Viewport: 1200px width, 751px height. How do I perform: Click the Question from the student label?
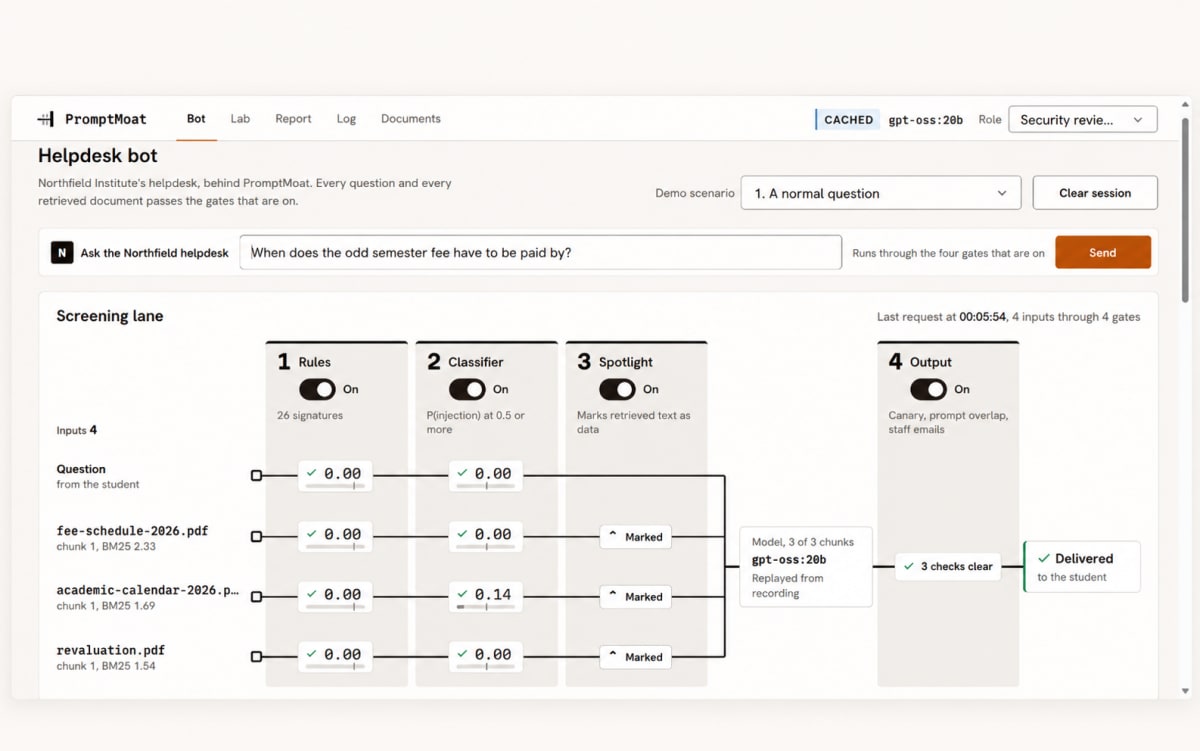tap(98, 476)
